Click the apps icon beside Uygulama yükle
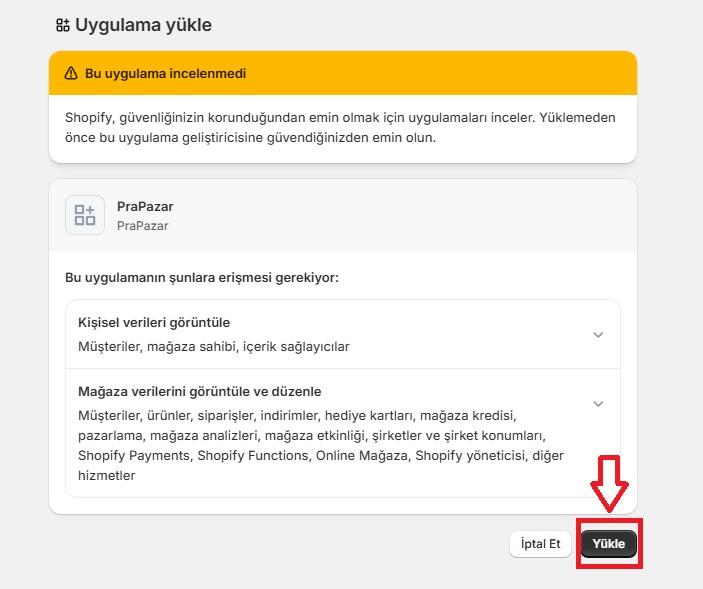This screenshot has height=589, width=703. (x=63, y=25)
